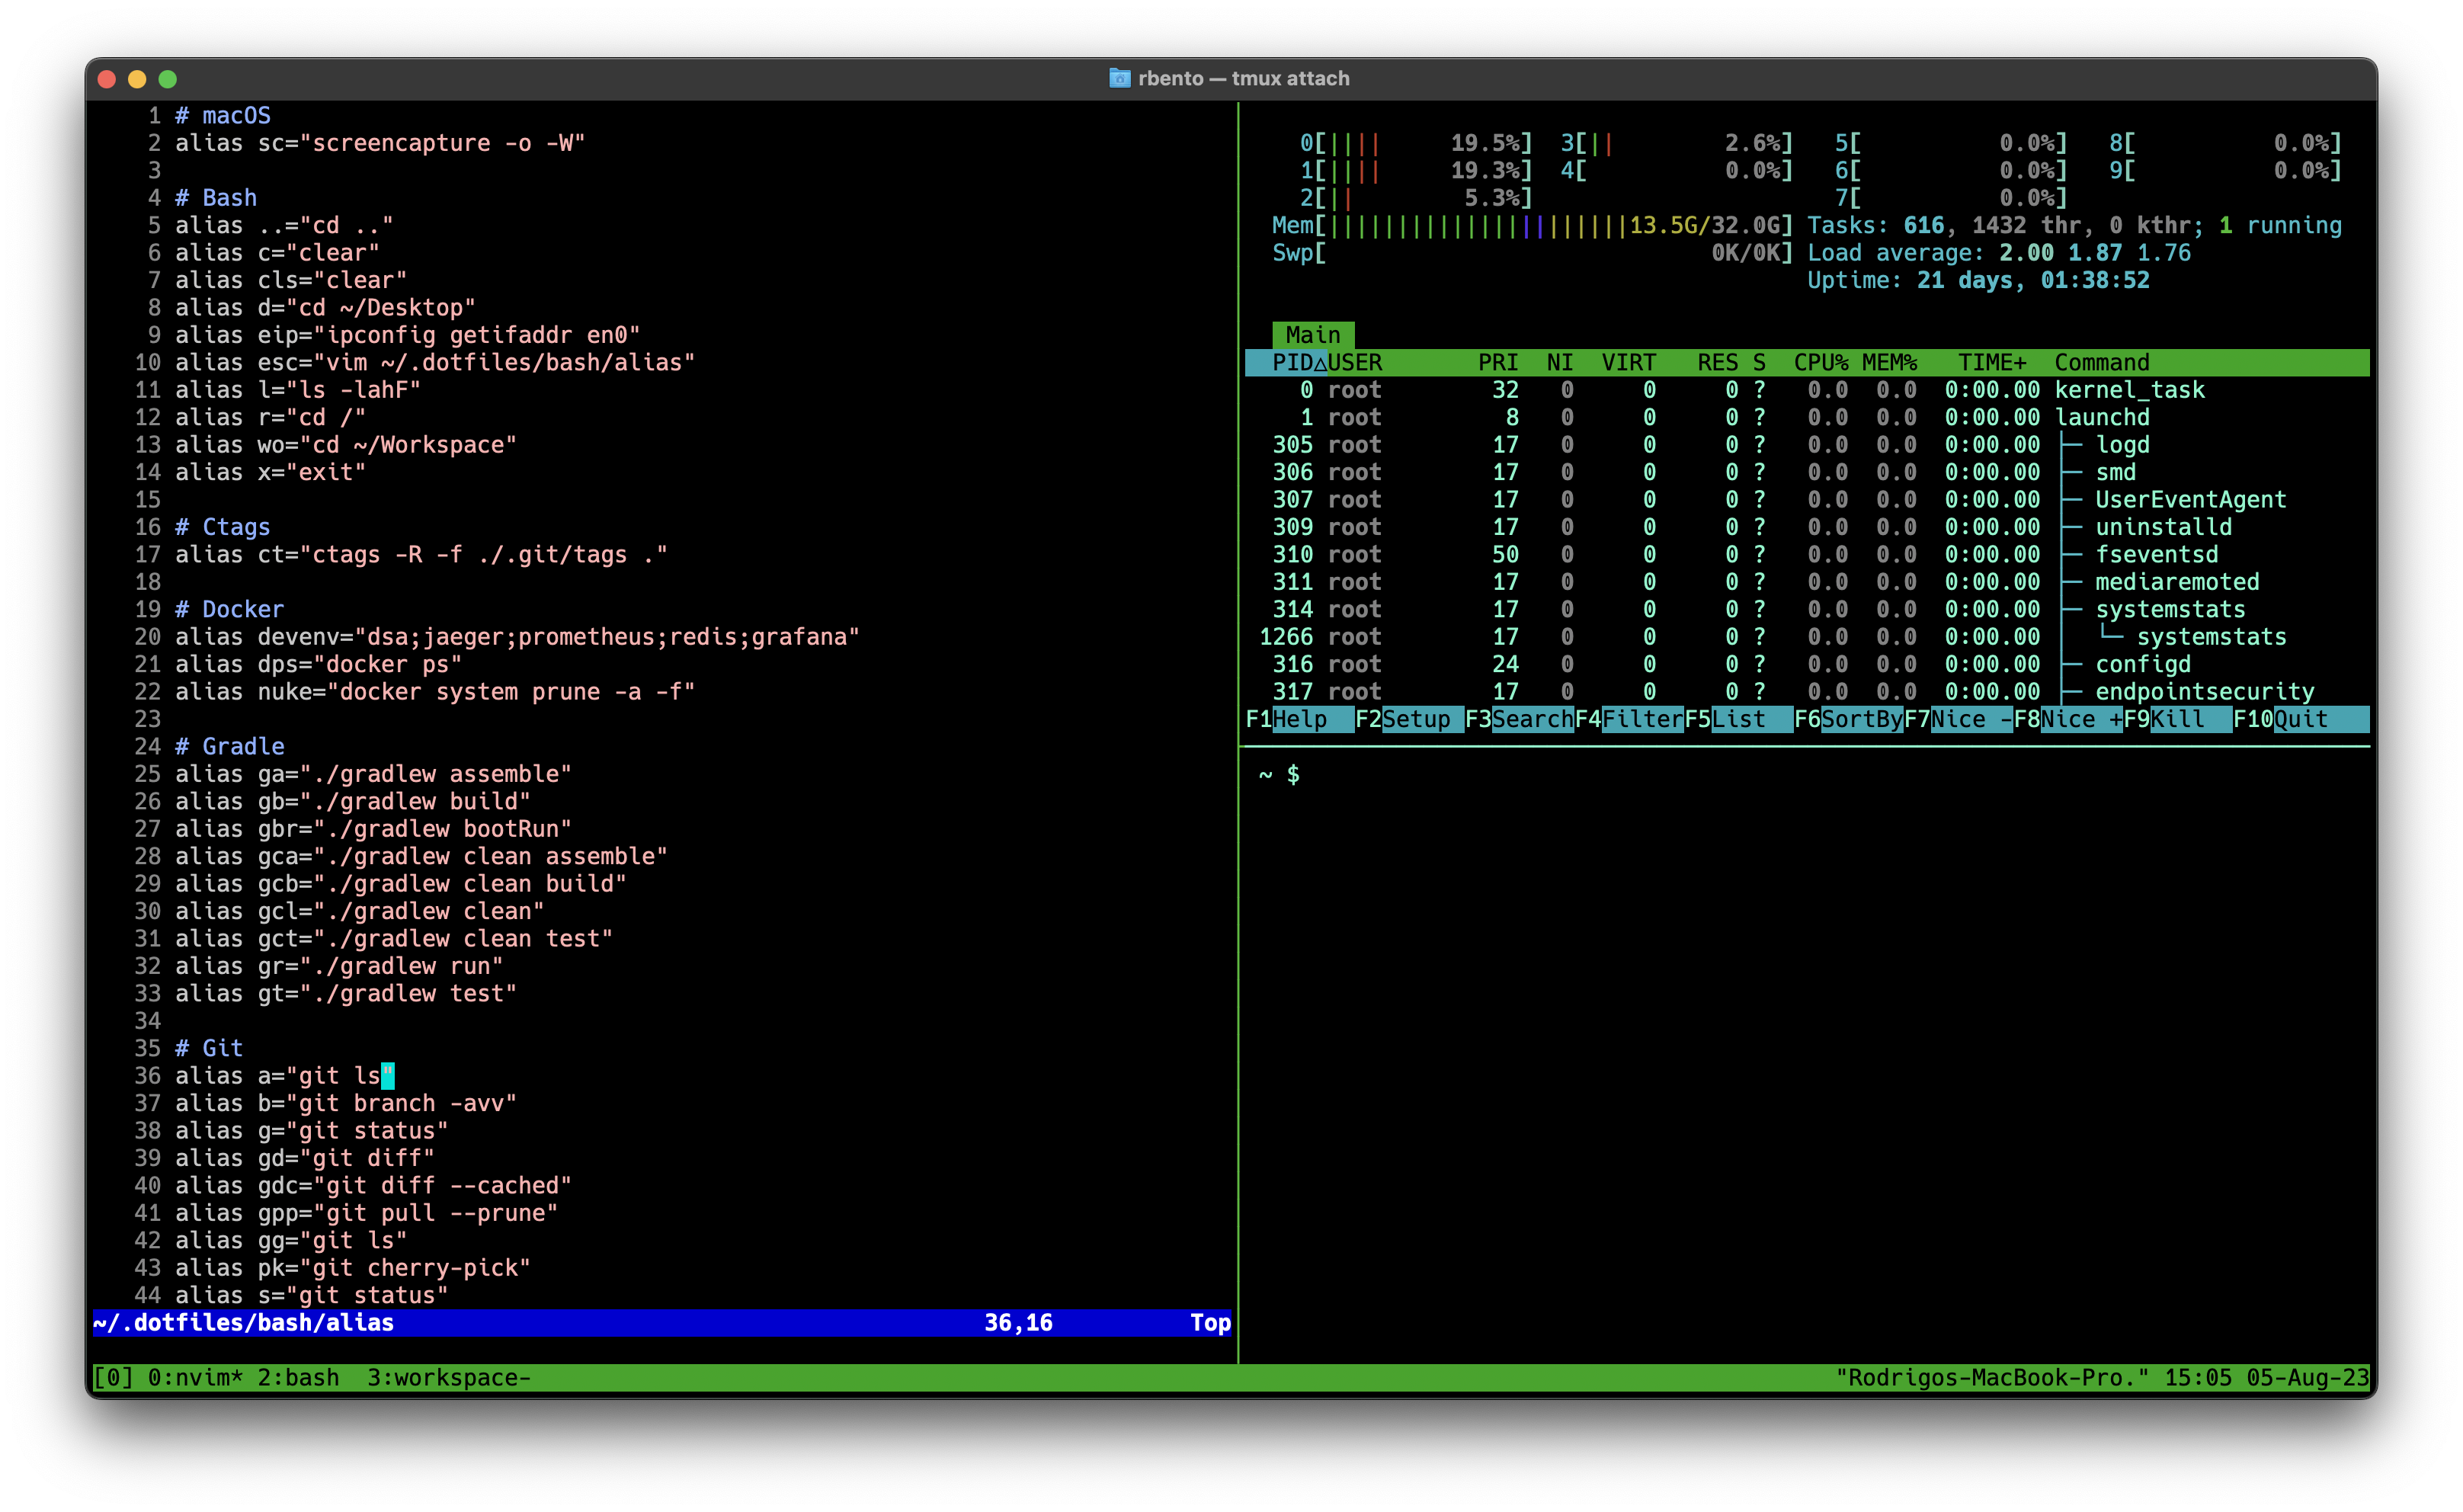
Task: Click the folder icon in the title bar
Action: point(1119,78)
